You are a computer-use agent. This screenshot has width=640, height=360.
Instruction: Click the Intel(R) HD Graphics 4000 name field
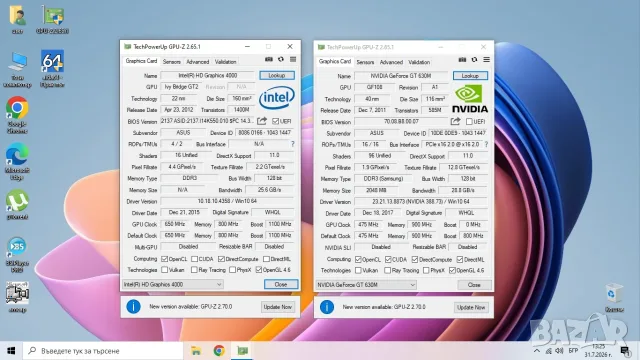coord(207,76)
